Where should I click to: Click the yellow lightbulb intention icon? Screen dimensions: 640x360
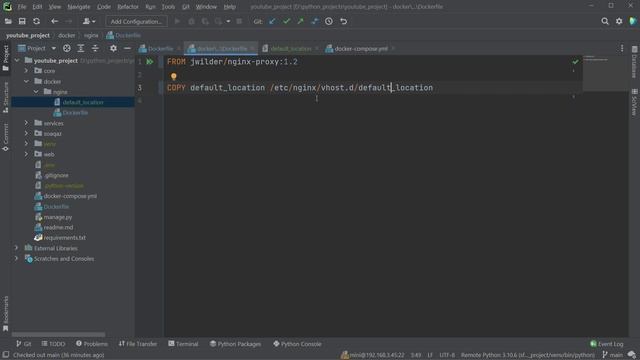tap(174, 76)
